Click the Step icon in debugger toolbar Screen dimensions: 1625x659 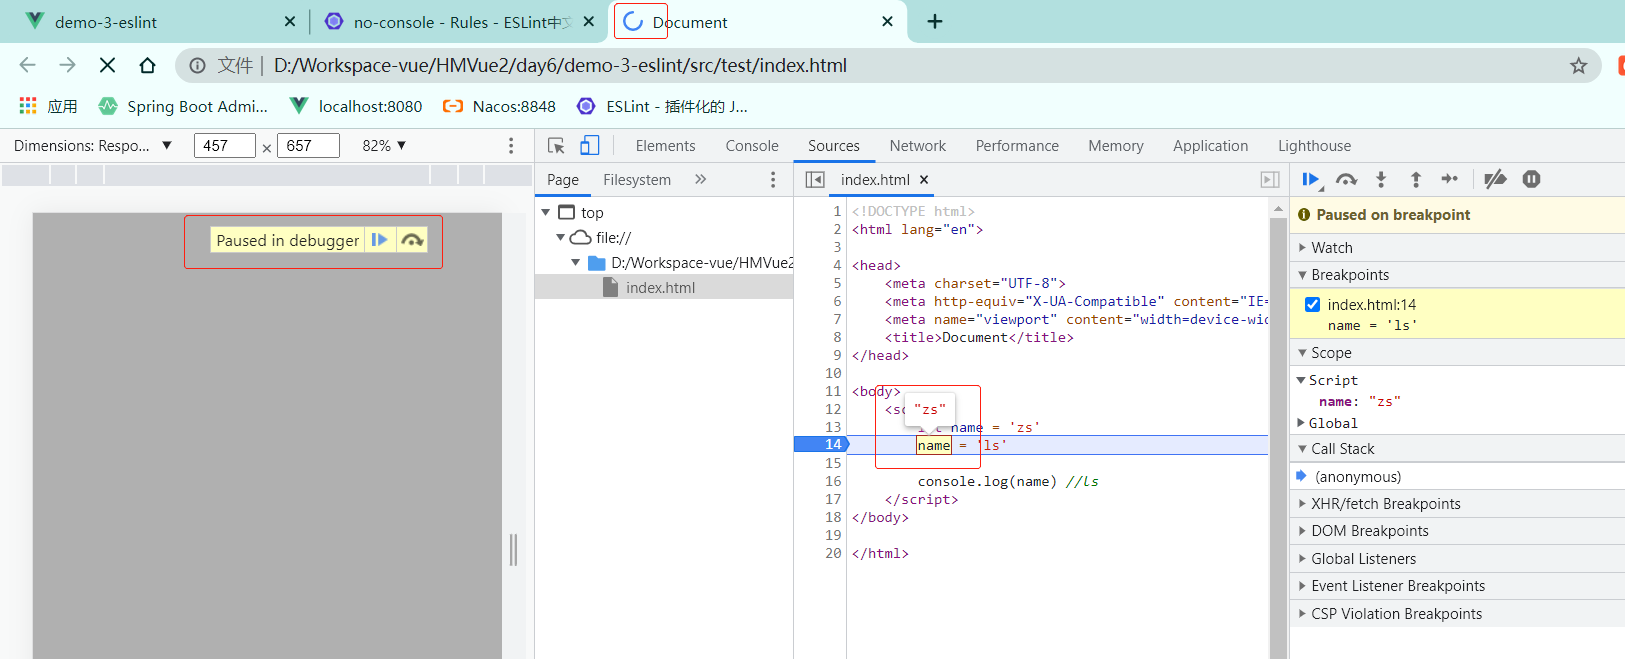click(x=1450, y=179)
